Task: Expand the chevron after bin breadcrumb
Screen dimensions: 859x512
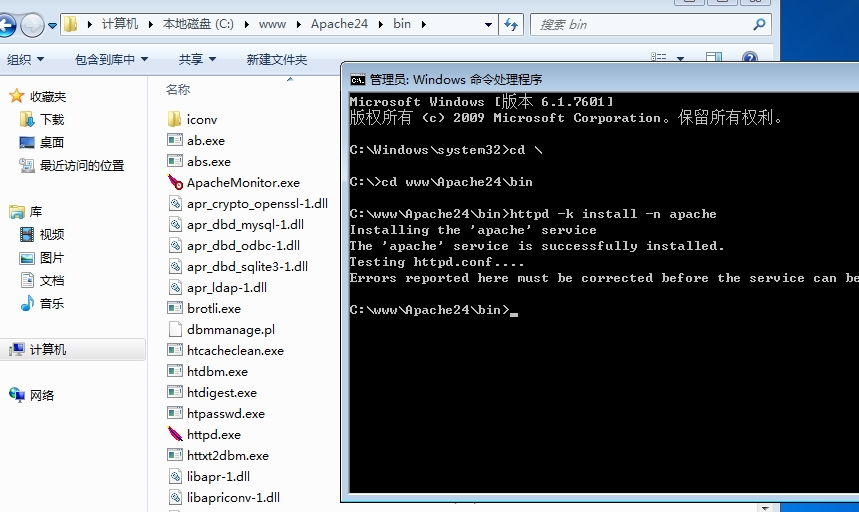Action: pos(423,24)
